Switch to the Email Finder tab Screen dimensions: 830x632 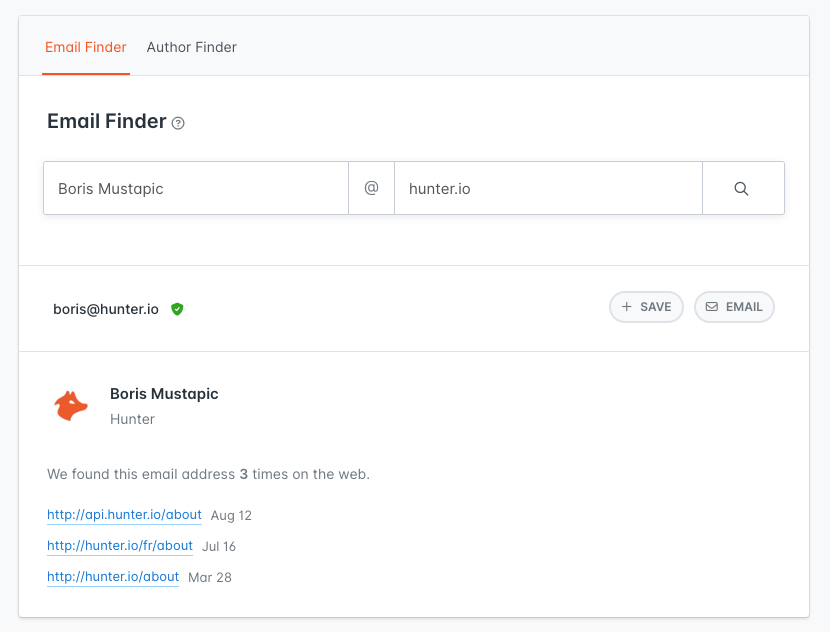(x=86, y=48)
